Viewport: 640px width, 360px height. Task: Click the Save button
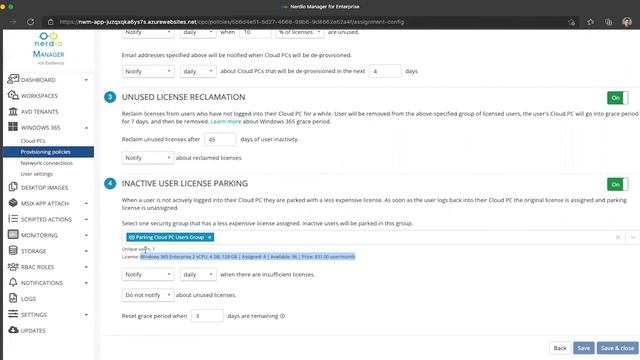coord(584,348)
